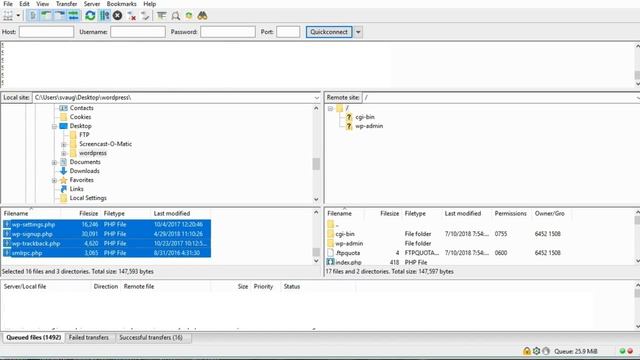Expand the Documents tree node

(54, 162)
